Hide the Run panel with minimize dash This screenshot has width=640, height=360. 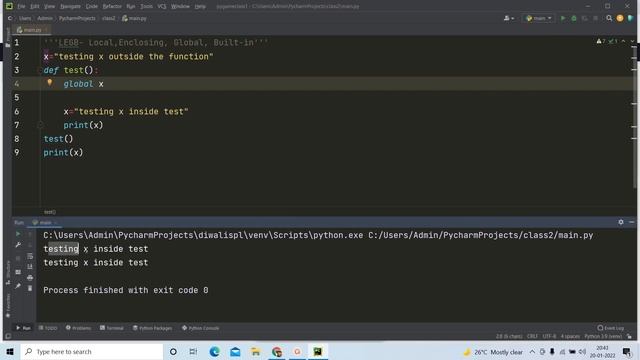coord(631,222)
